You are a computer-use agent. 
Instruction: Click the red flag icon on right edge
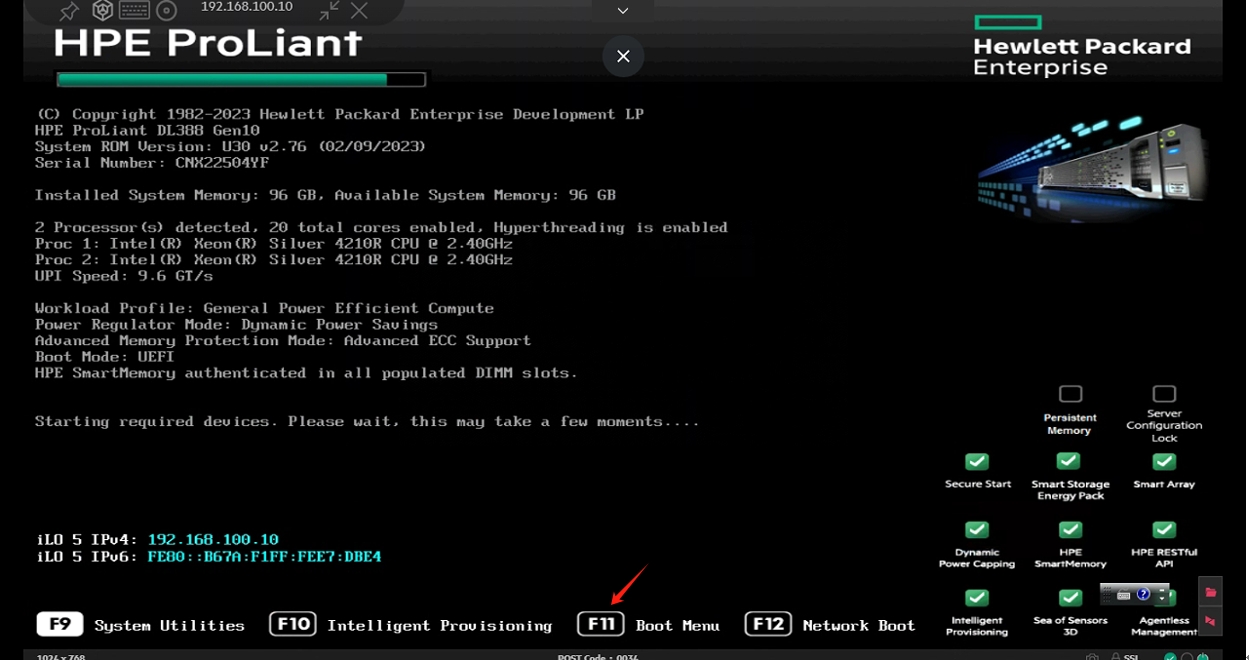(x=1210, y=621)
